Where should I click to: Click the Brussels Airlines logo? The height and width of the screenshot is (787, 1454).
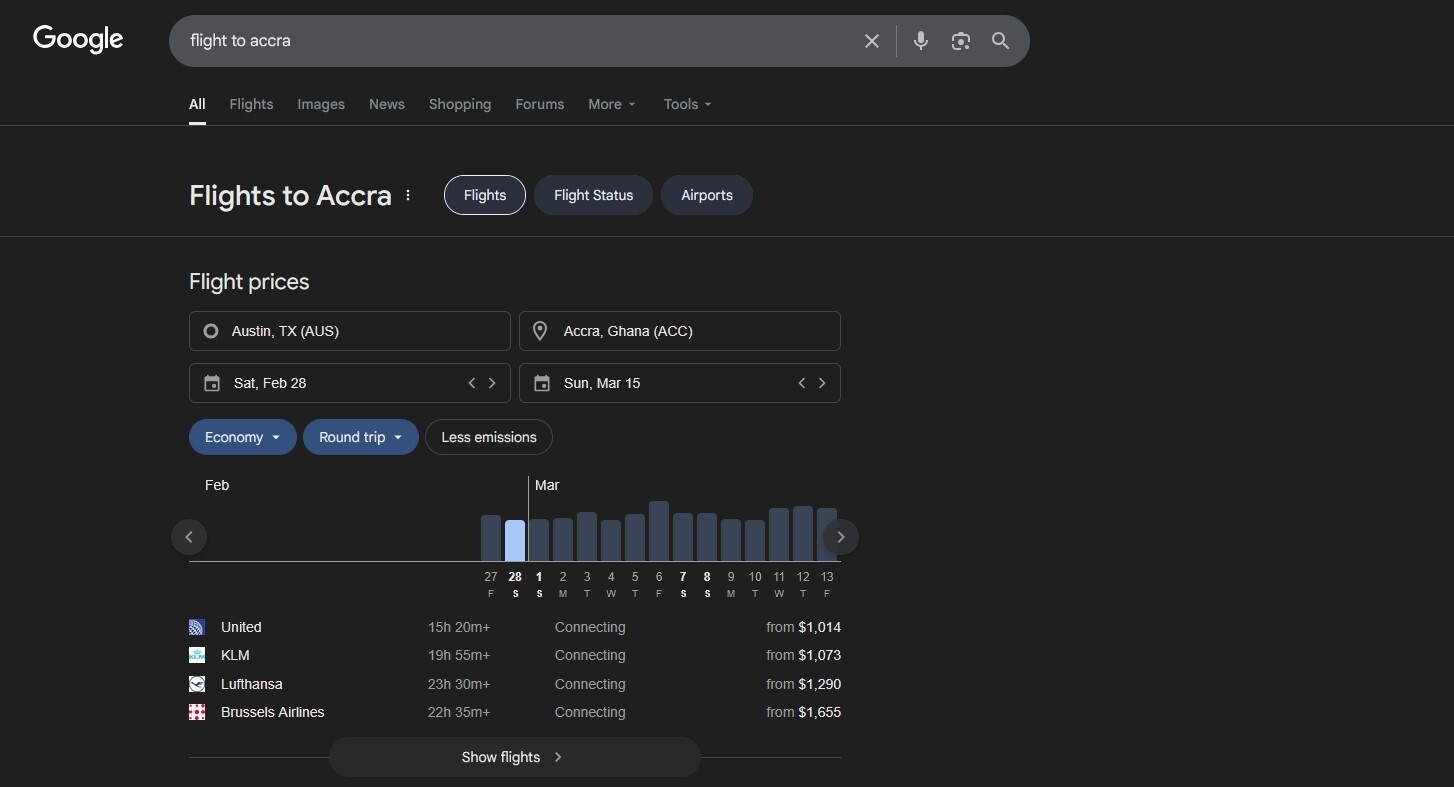coord(197,712)
